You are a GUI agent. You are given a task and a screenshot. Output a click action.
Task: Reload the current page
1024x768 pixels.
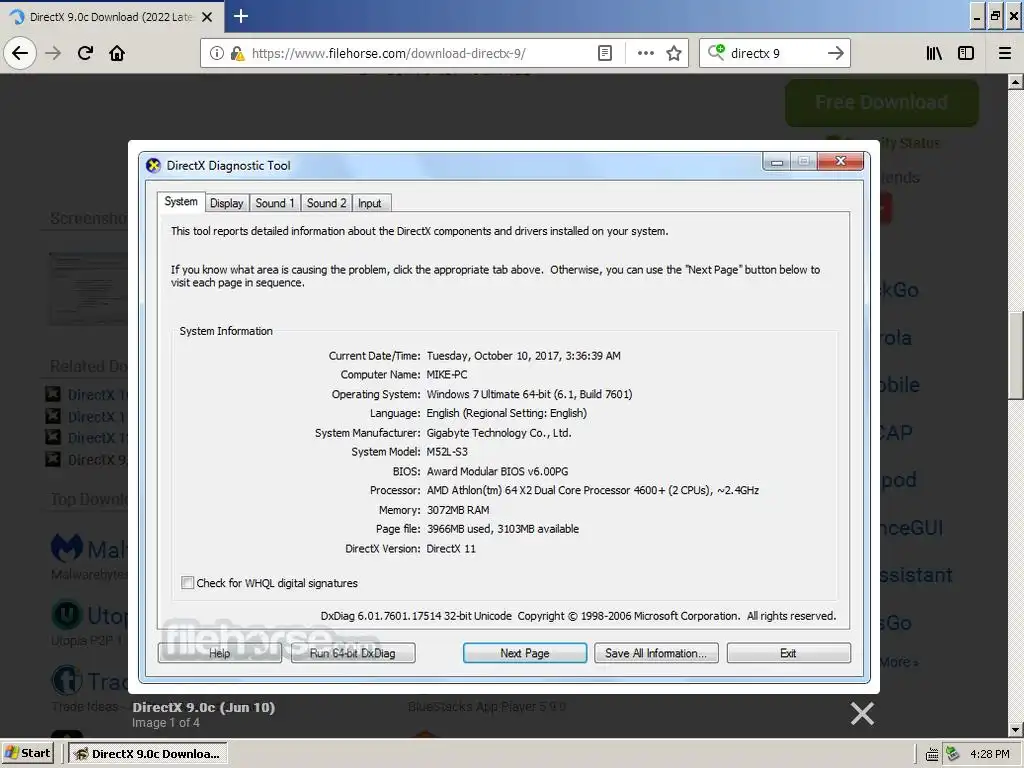[85, 53]
